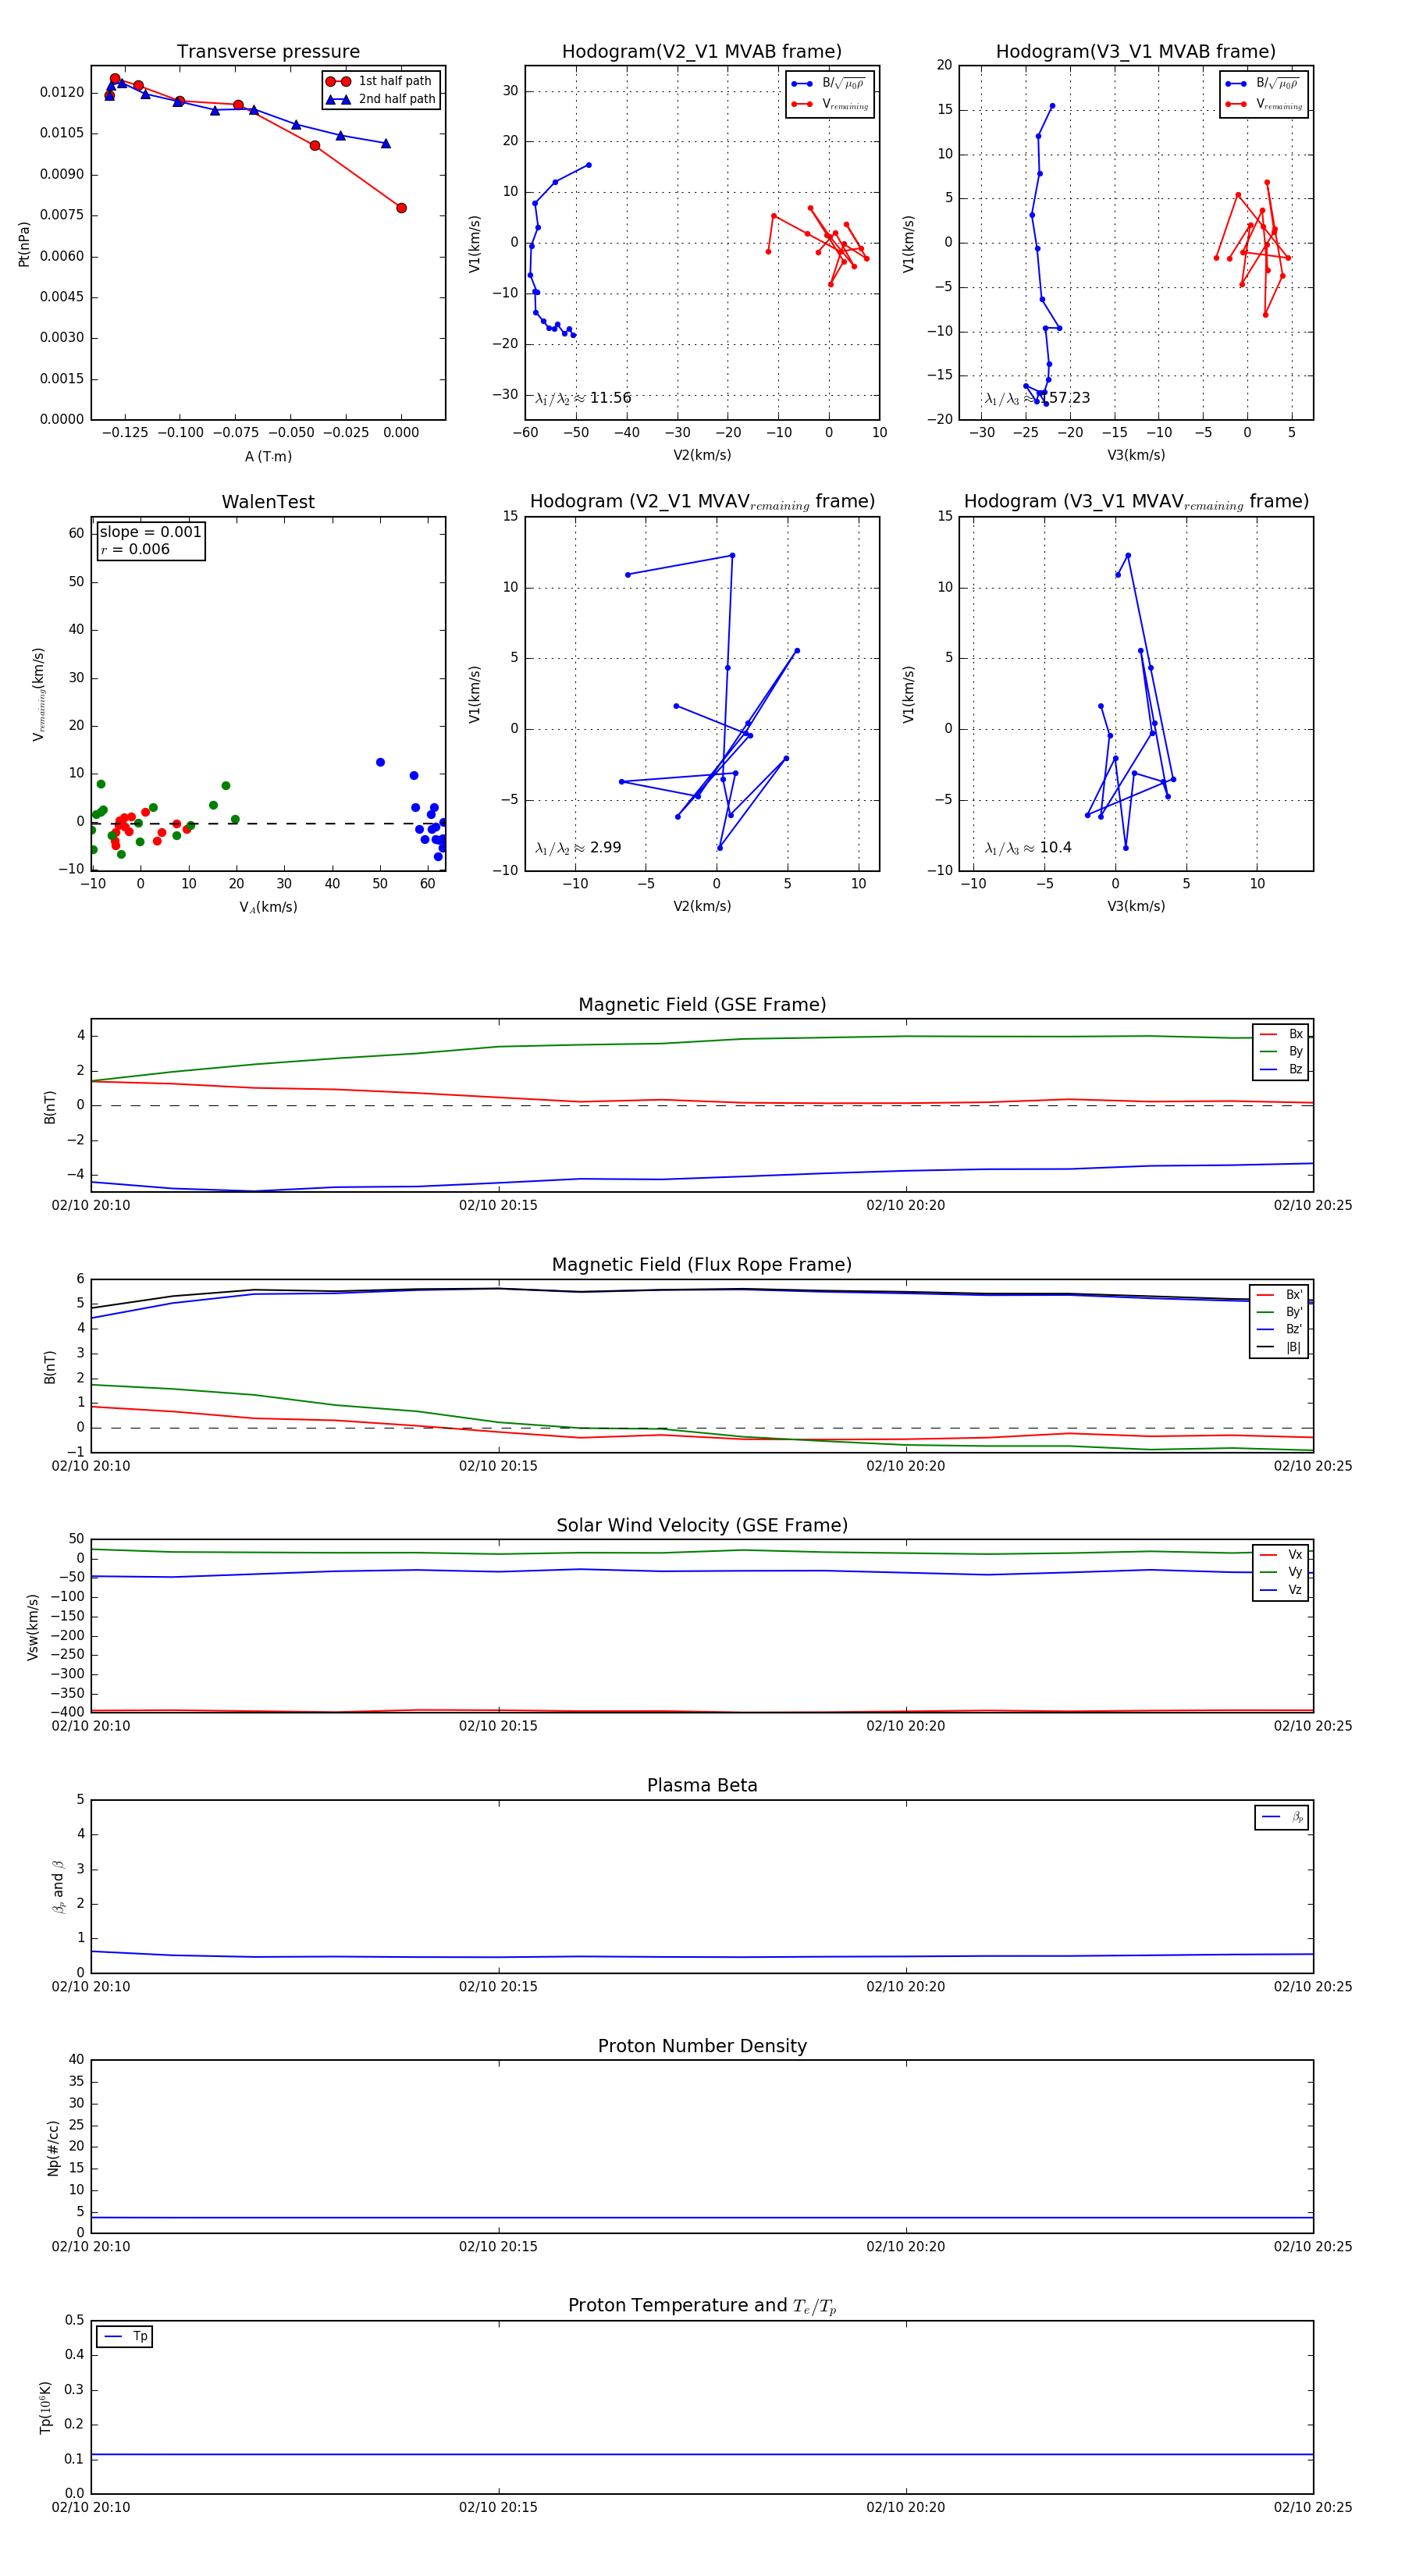Screen dimensions: 1405x2576
Task: Click 'Magnetic Field (Flux Rope Frame)' title
Action: click(x=702, y=1265)
